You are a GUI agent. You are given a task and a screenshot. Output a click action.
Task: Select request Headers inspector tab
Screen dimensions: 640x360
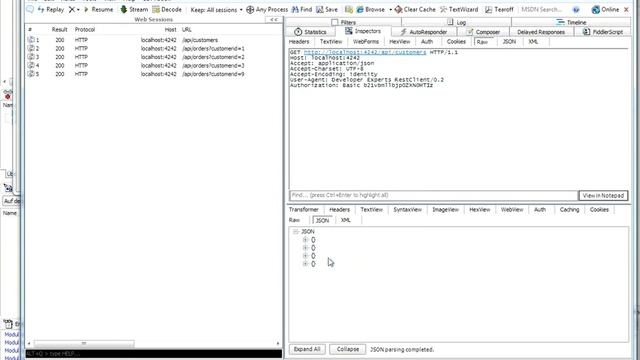pos(299,42)
